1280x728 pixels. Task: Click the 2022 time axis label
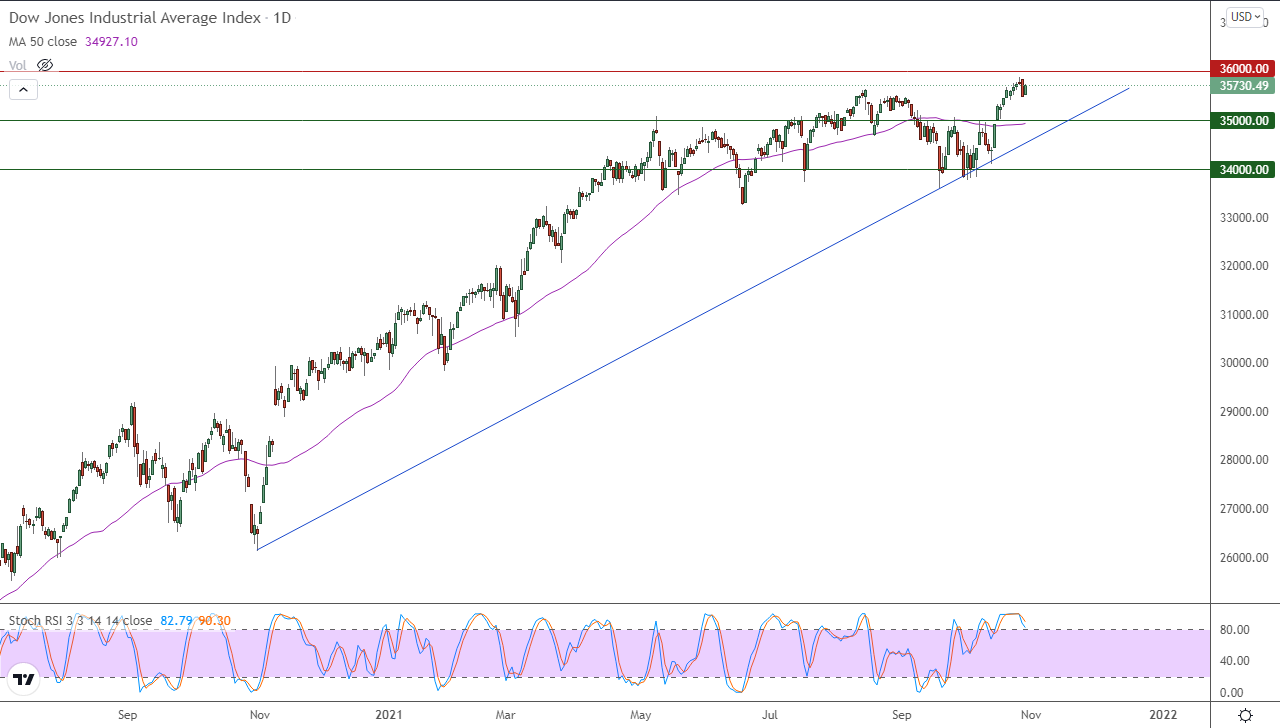1162,715
